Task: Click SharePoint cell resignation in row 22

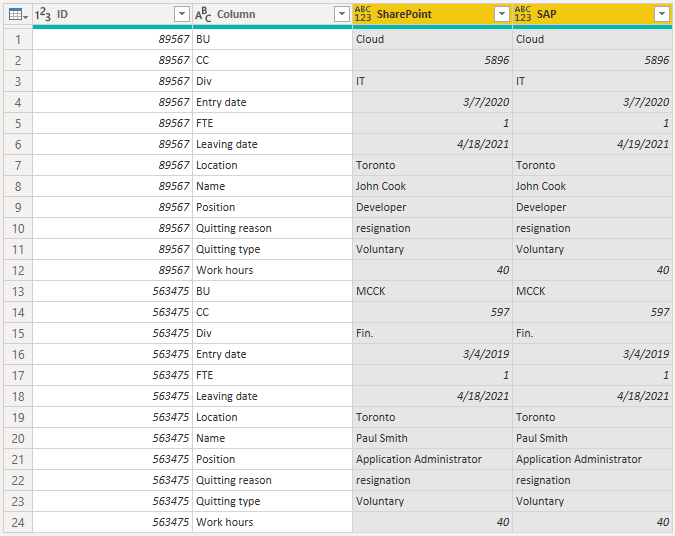Action: coord(432,480)
